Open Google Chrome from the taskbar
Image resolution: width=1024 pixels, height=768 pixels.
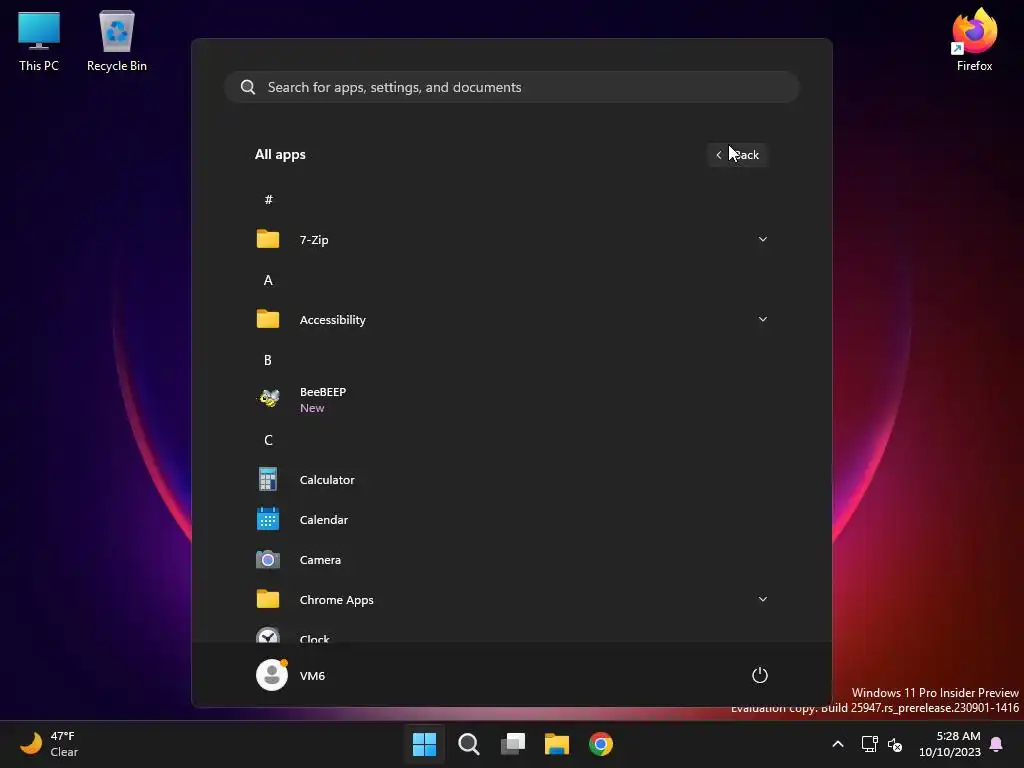tap(601, 744)
